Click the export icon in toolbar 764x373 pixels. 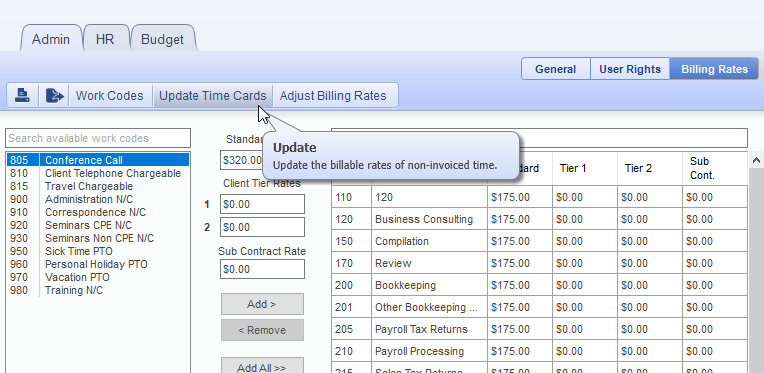(x=54, y=95)
